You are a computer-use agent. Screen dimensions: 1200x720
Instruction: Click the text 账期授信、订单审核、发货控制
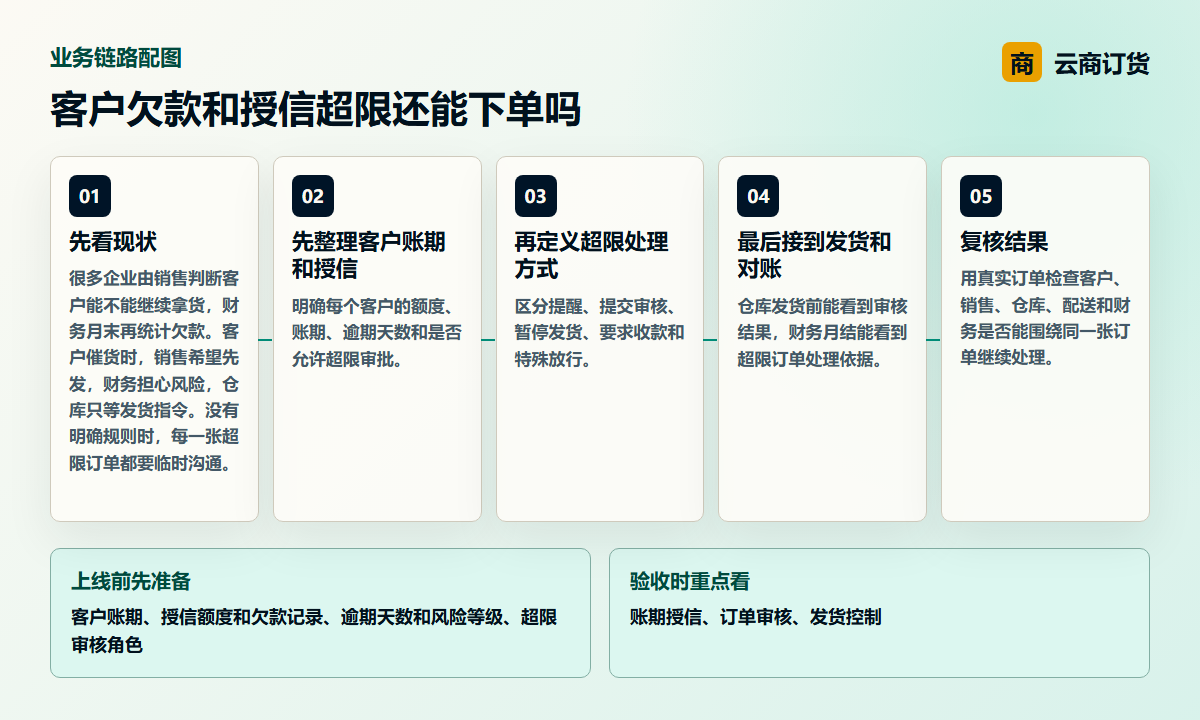coord(755,617)
